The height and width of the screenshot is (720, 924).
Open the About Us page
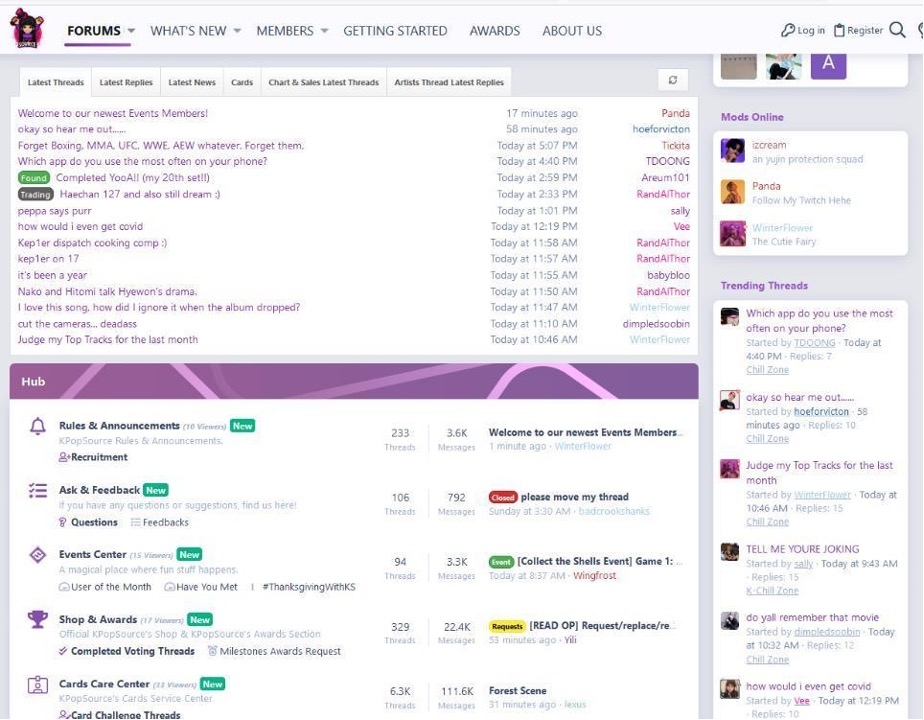pos(572,31)
